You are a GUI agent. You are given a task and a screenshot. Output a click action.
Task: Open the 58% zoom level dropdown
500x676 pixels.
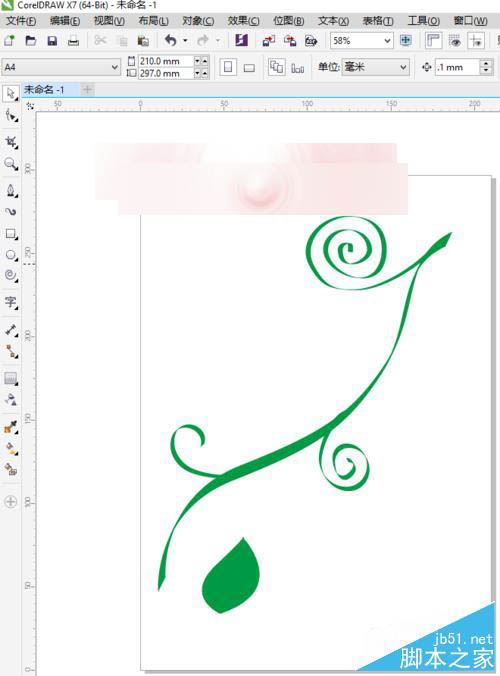pyautogui.click(x=387, y=41)
